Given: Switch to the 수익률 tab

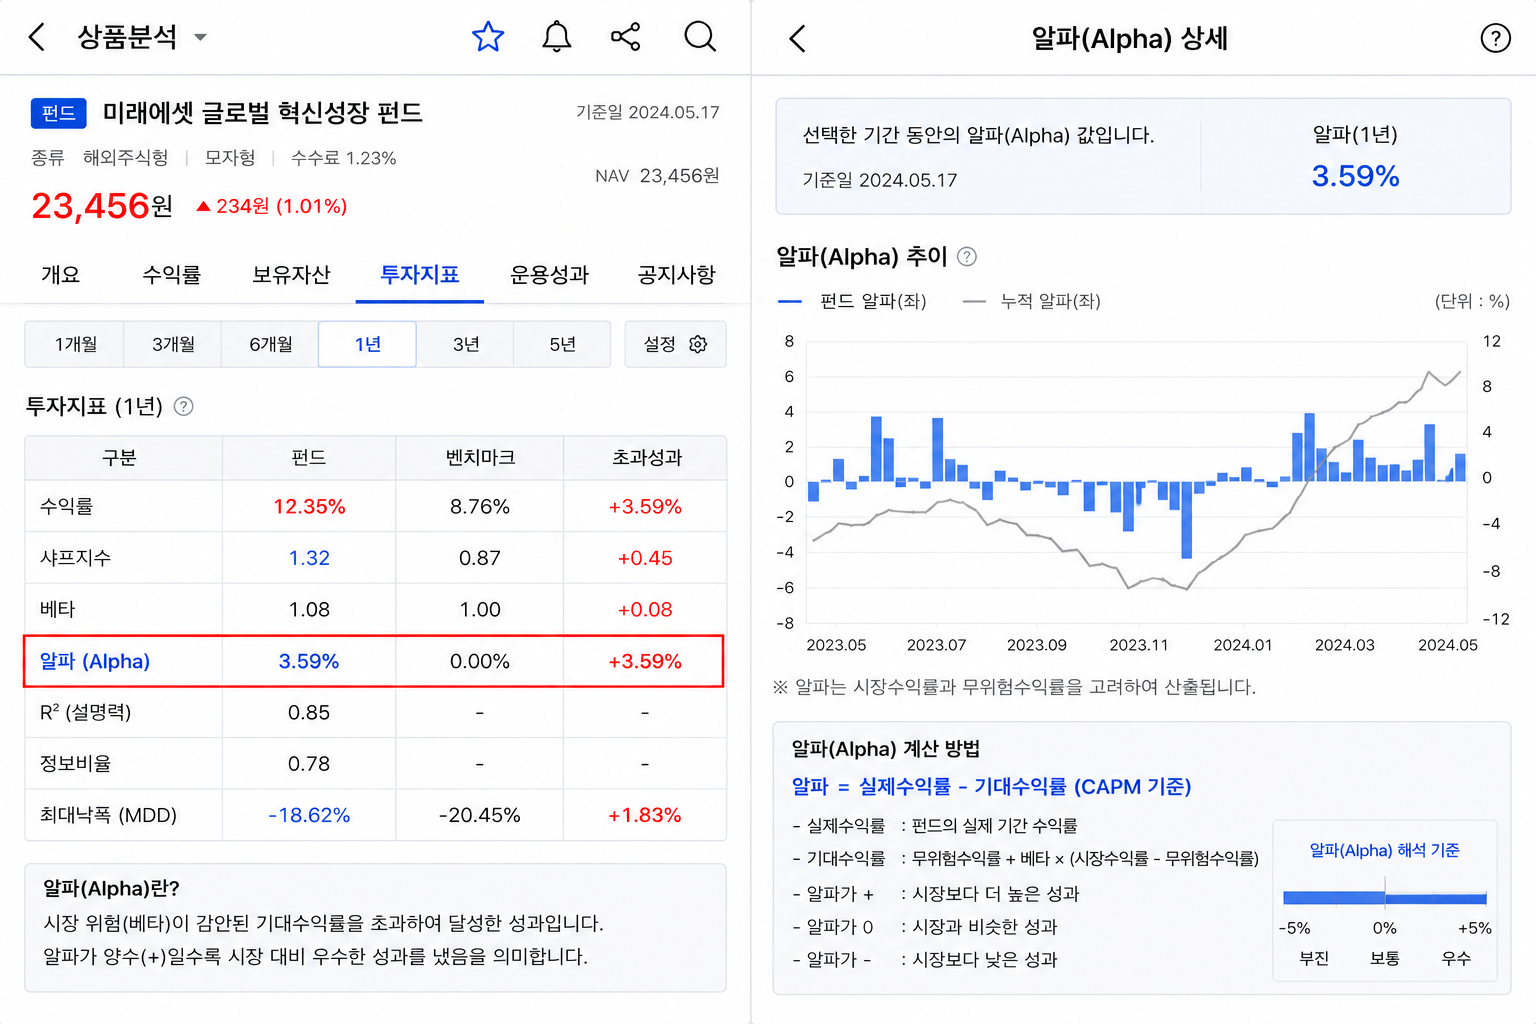Looking at the screenshot, I should click(x=171, y=274).
